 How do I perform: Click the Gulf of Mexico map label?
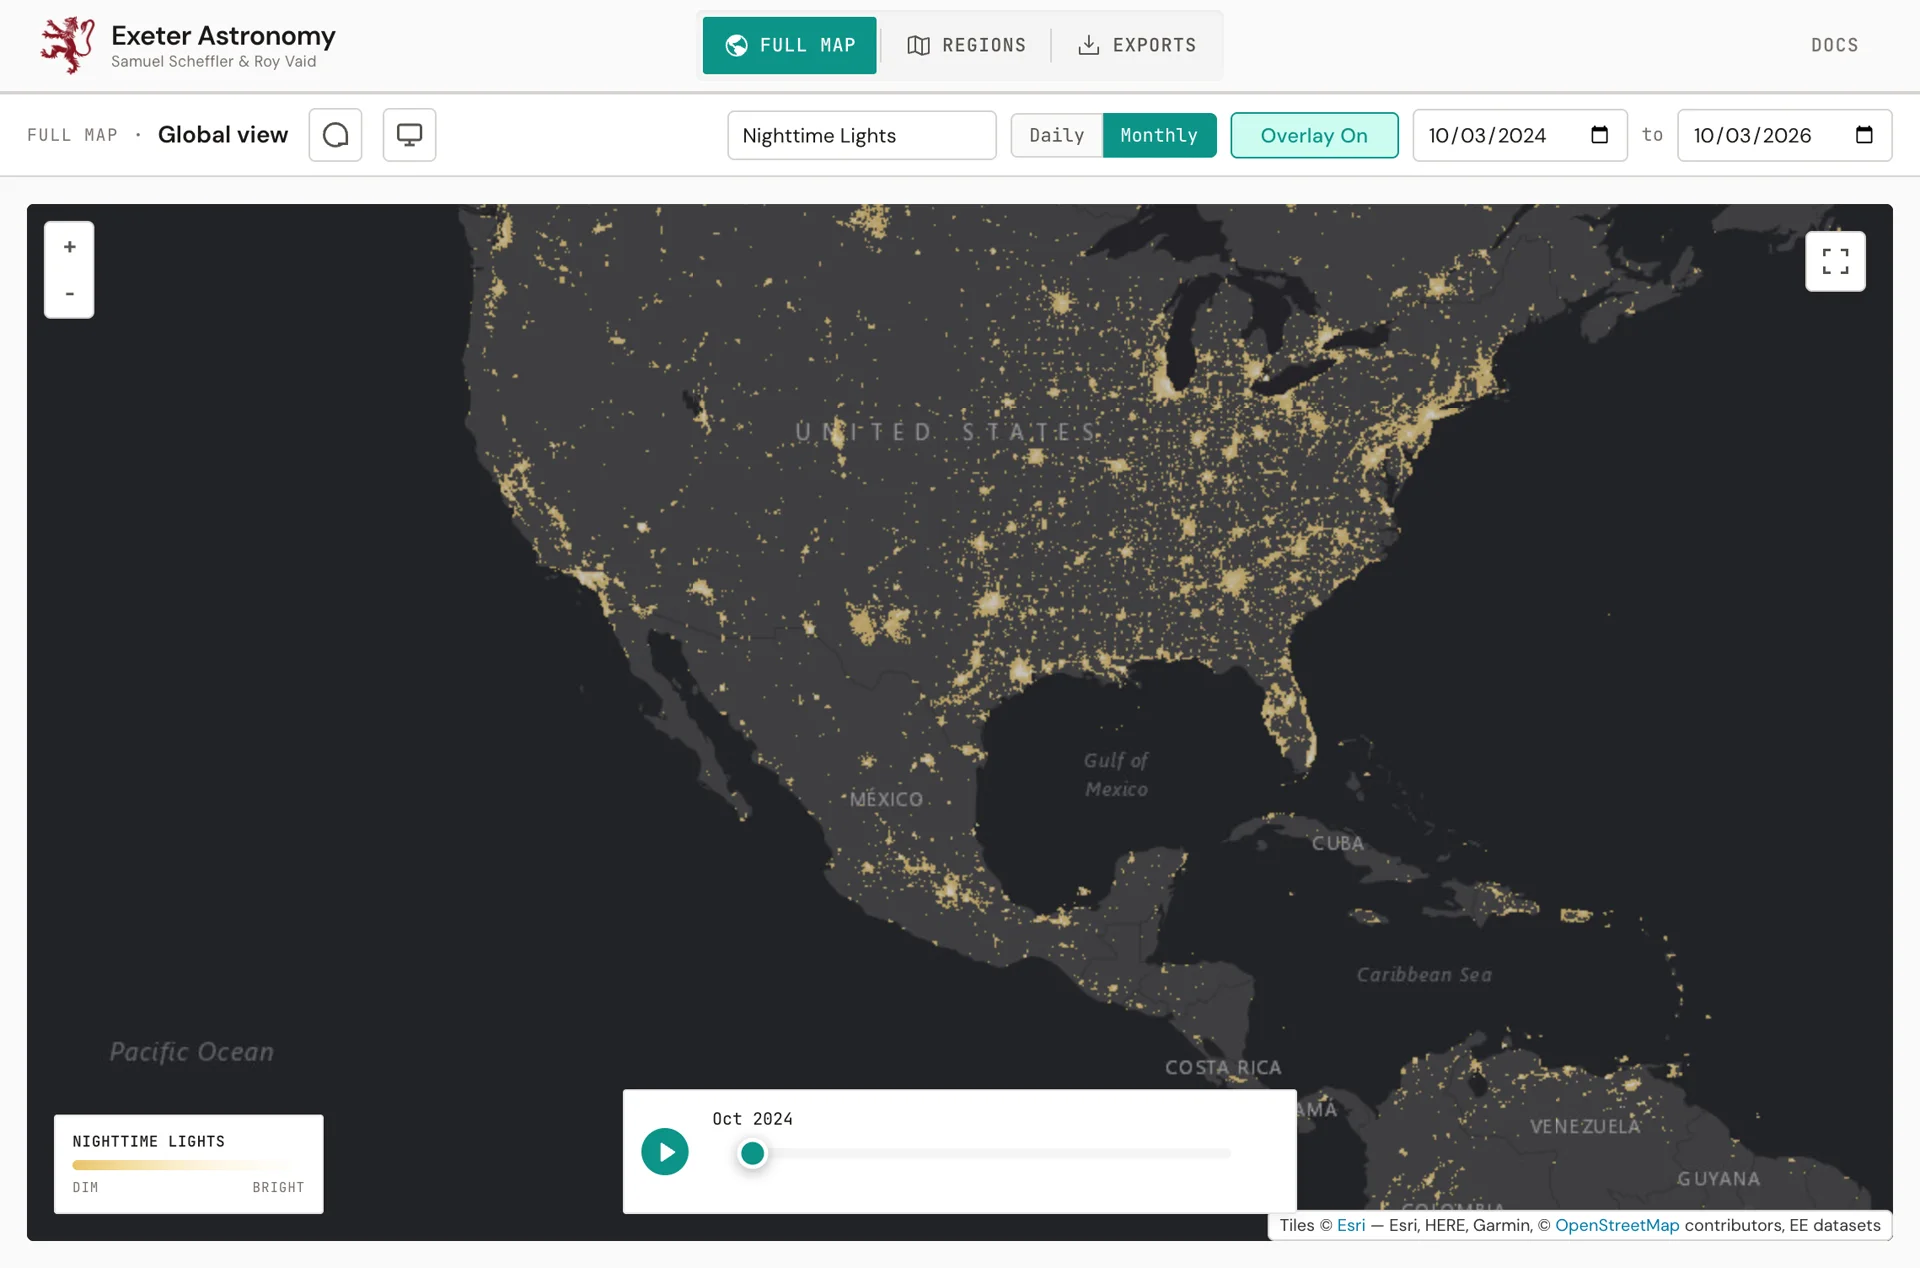tap(1116, 775)
